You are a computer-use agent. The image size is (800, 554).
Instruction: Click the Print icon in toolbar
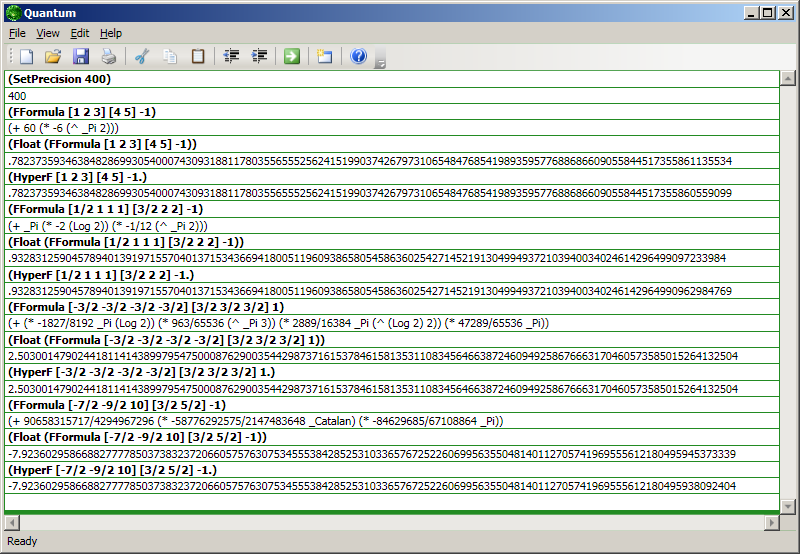click(x=108, y=56)
